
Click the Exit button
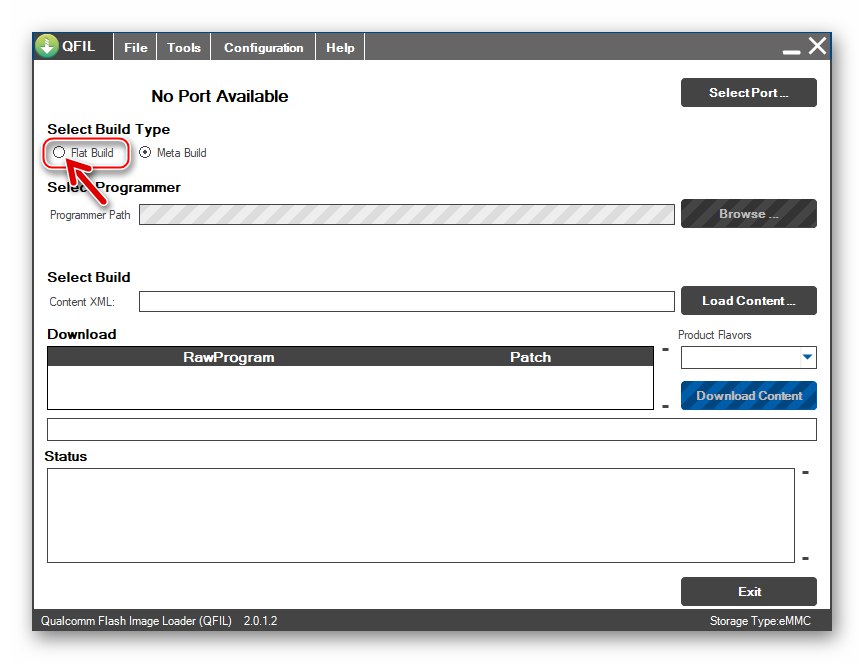point(748,591)
